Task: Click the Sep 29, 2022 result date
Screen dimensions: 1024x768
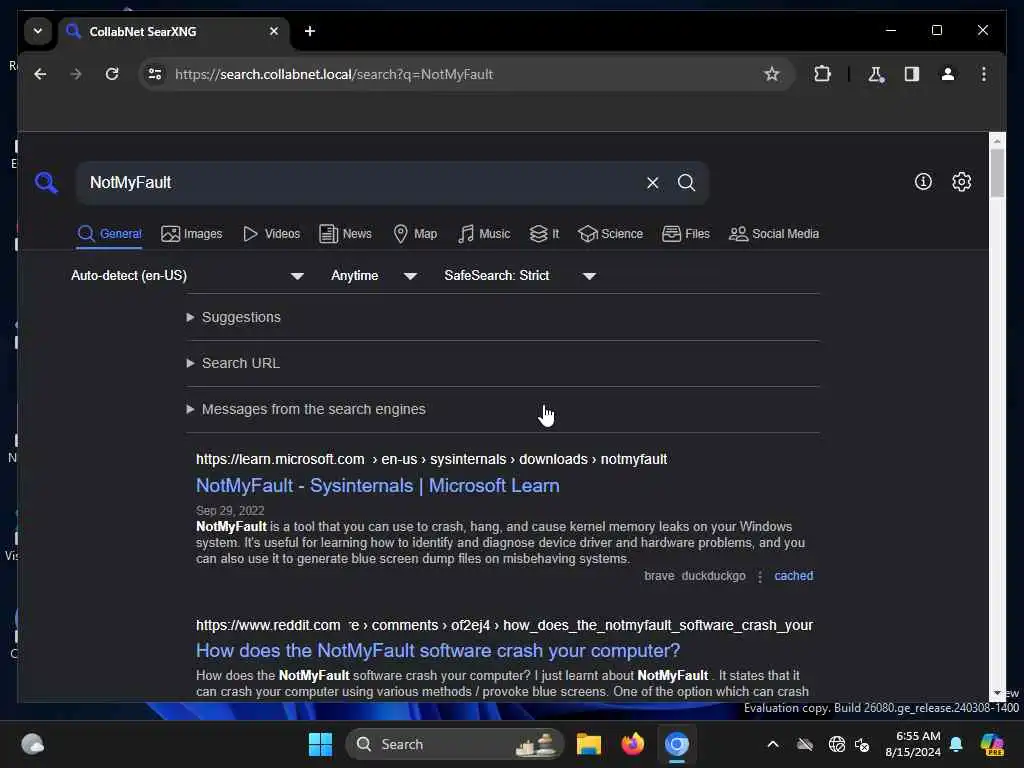Action: point(230,511)
